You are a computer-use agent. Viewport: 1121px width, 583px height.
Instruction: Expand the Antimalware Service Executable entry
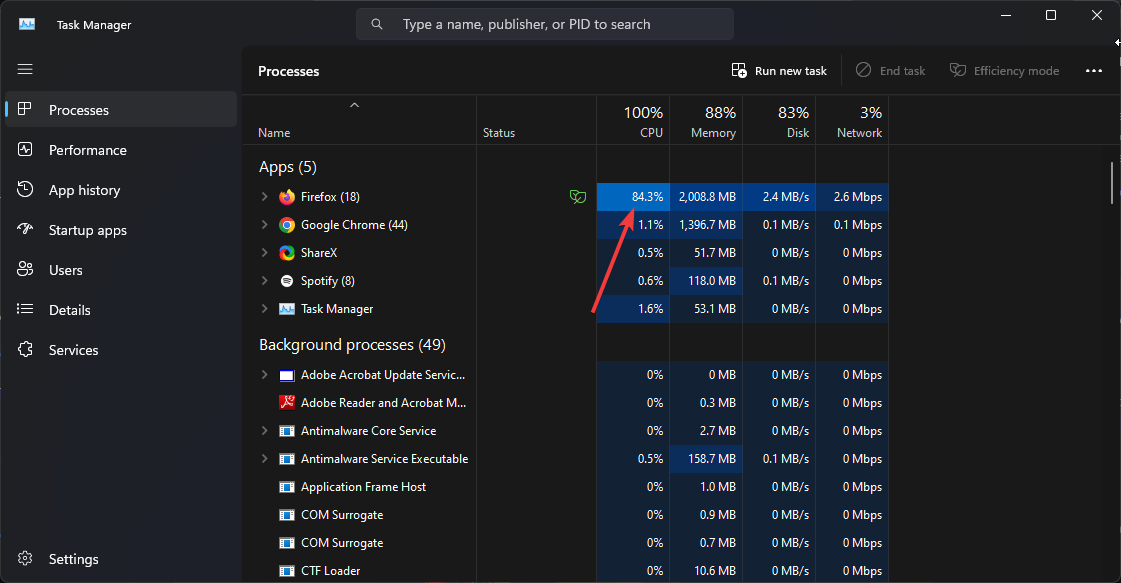265,459
